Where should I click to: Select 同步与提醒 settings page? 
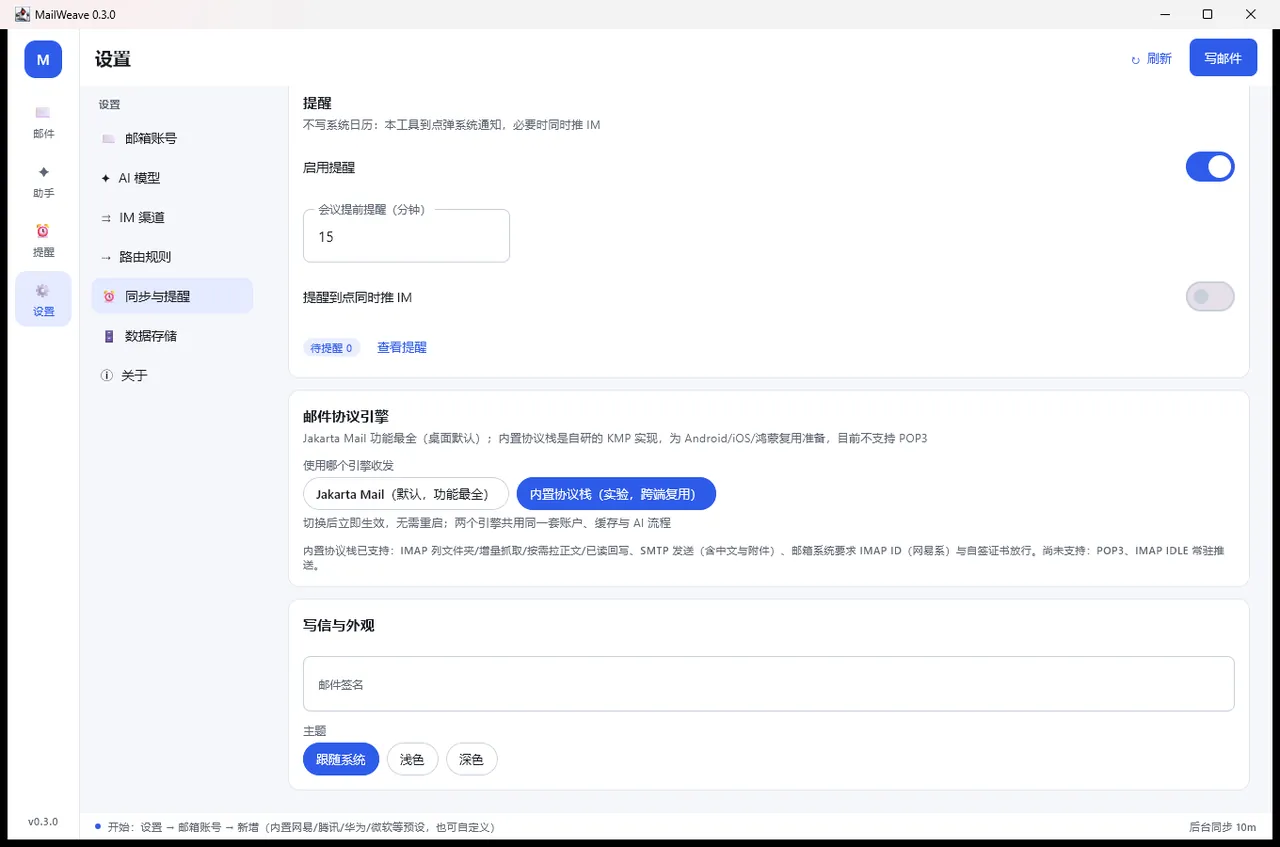(x=172, y=296)
